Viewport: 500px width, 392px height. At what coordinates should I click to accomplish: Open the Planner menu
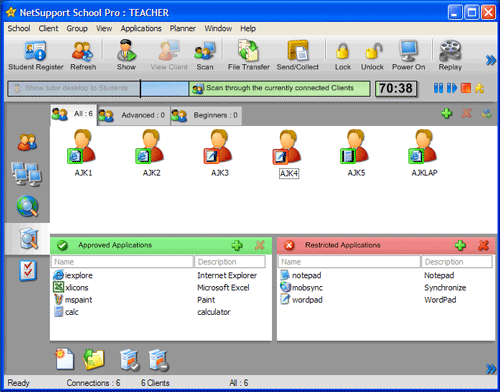183,29
